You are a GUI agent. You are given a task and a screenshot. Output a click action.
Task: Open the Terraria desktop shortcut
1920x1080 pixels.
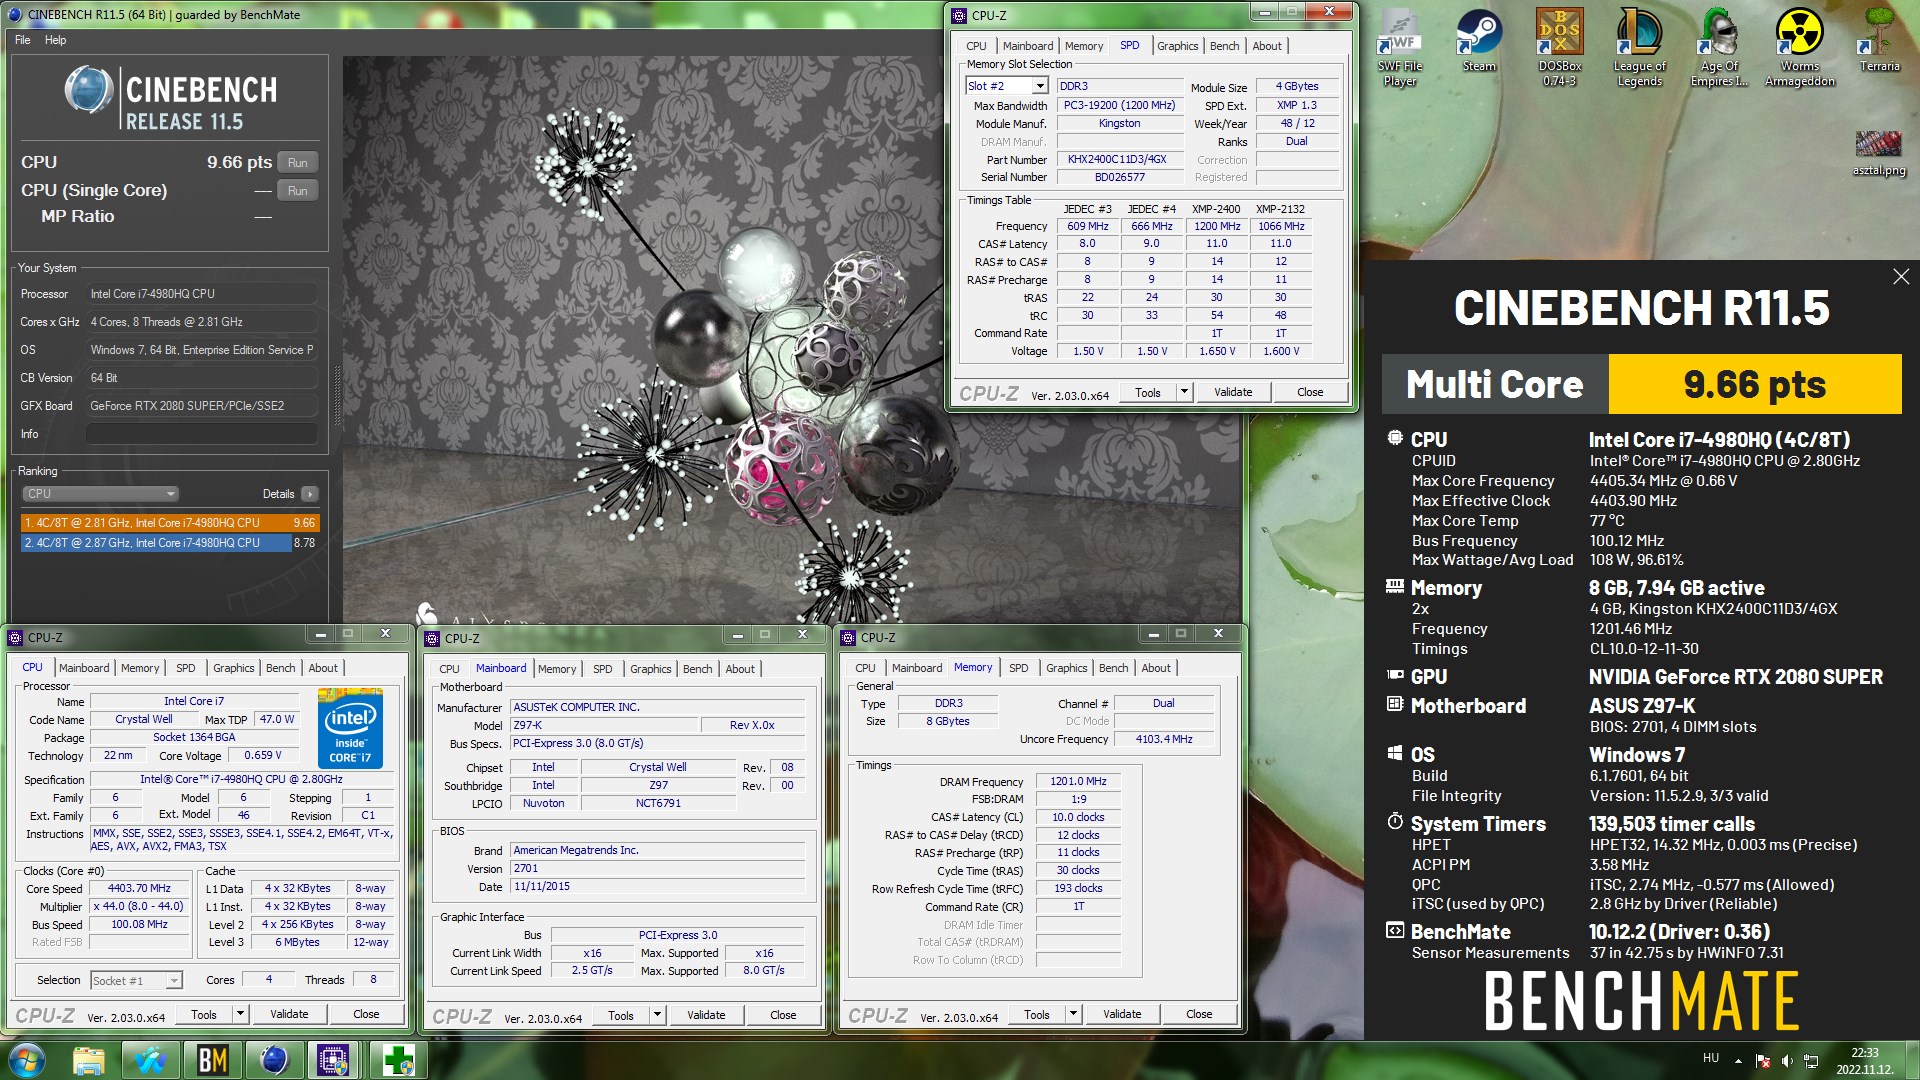tap(1879, 42)
